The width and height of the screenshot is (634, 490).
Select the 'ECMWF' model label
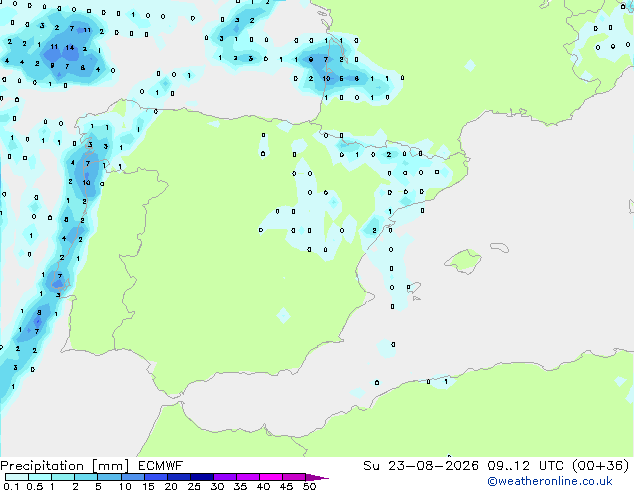161,466
